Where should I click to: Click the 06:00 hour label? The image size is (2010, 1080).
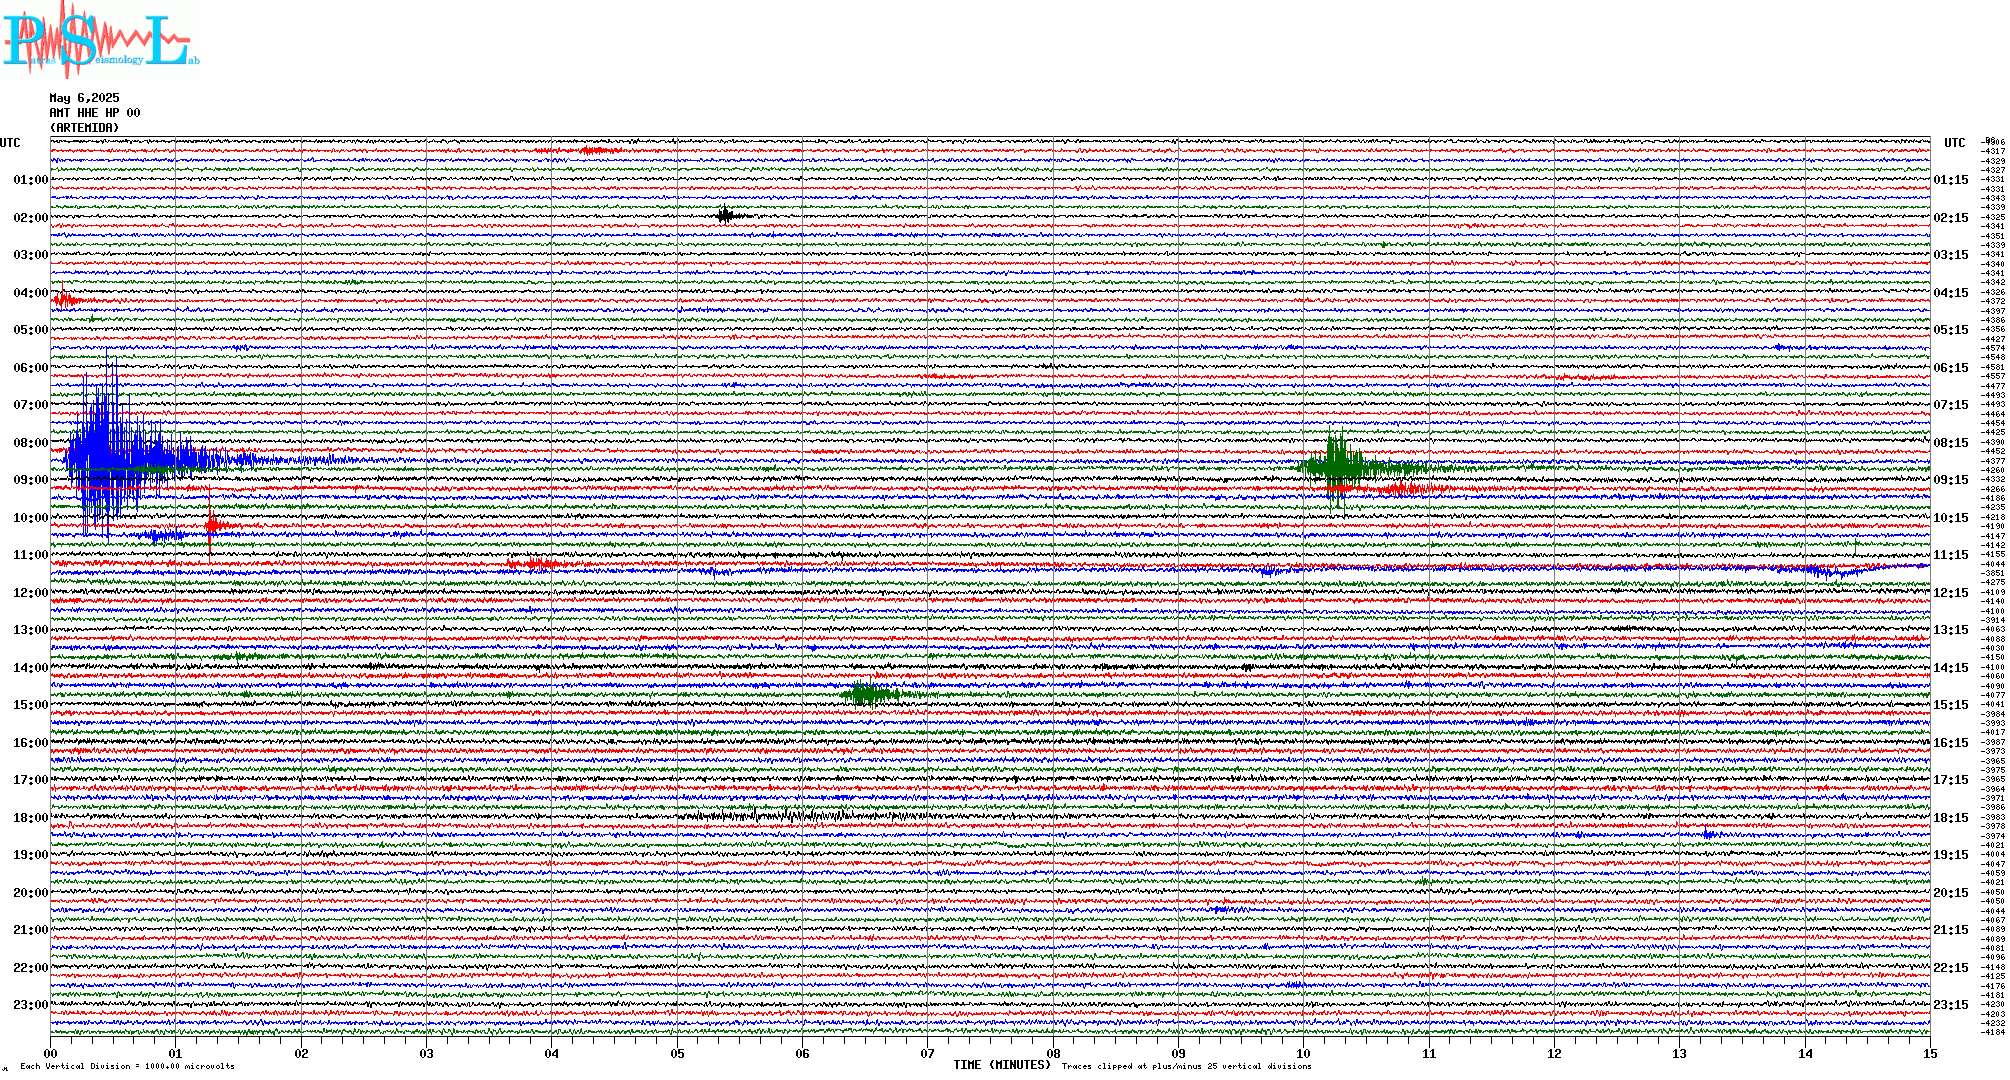pyautogui.click(x=30, y=368)
